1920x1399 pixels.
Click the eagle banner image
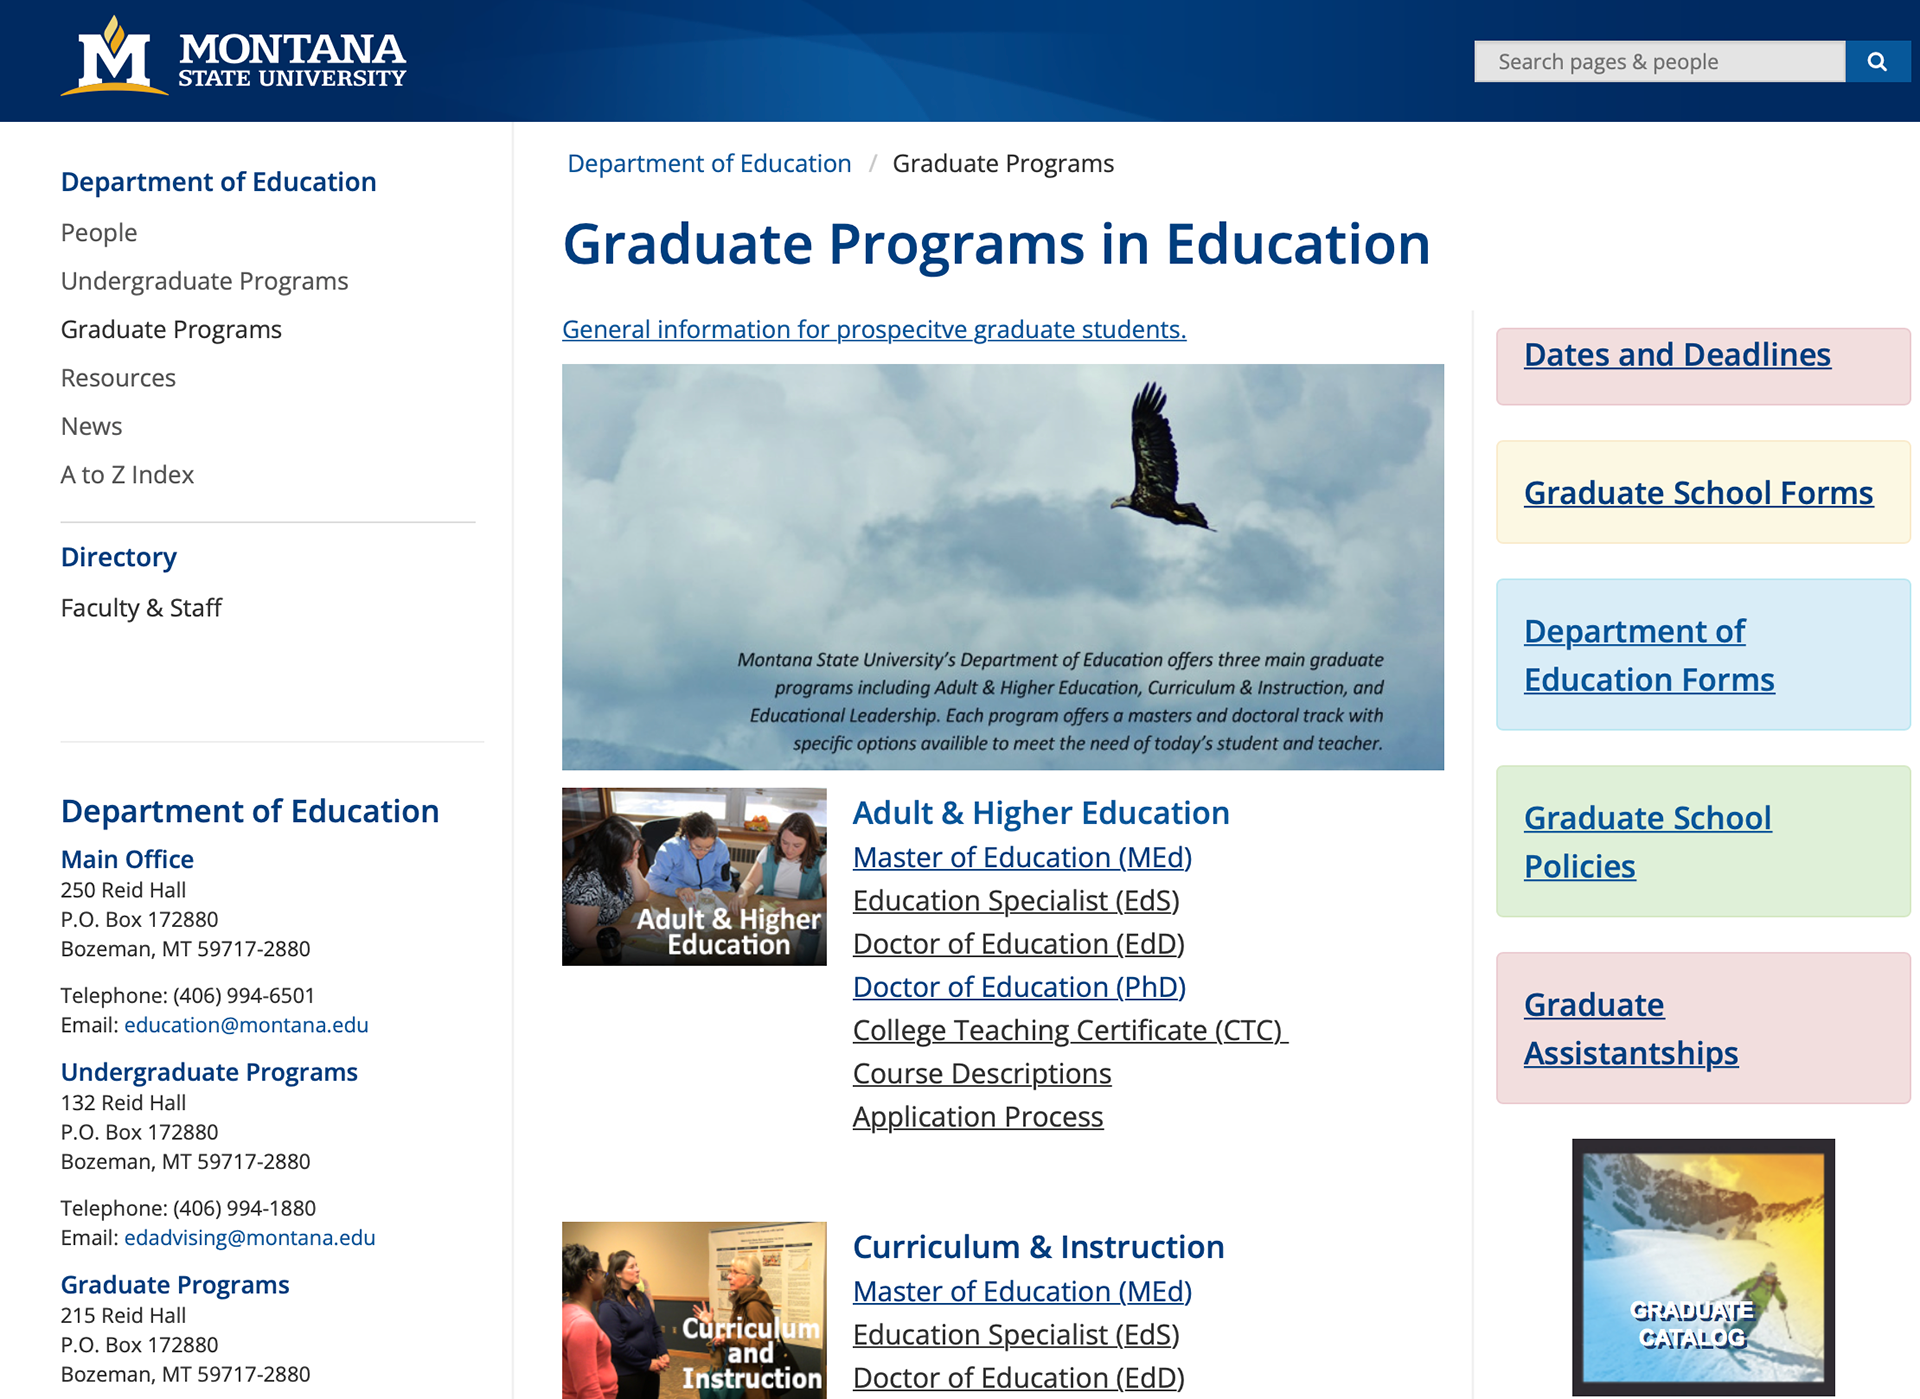coord(1003,567)
